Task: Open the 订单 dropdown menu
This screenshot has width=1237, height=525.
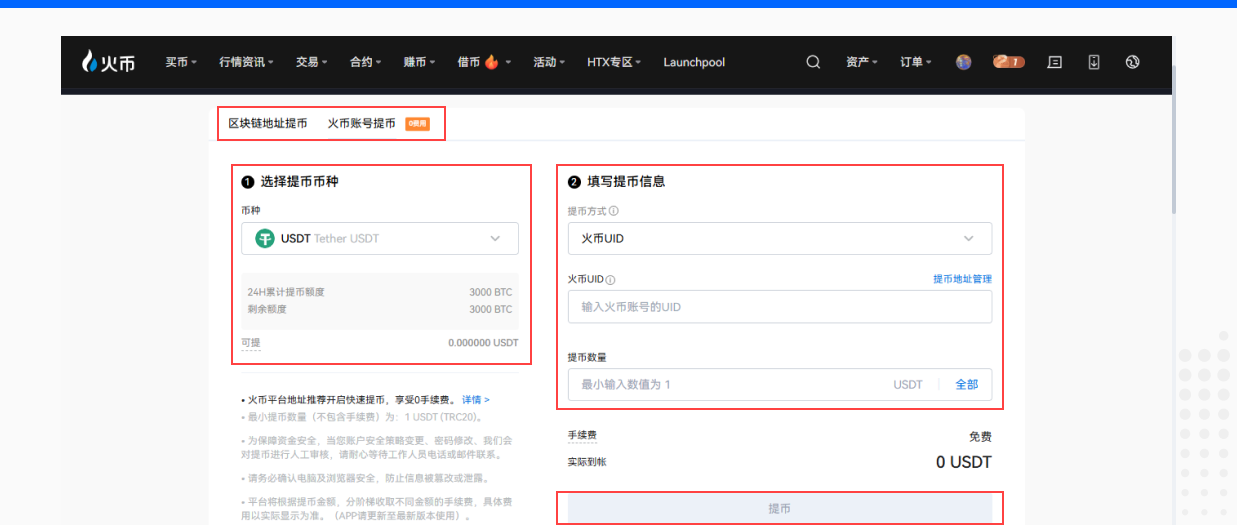Action: [915, 62]
